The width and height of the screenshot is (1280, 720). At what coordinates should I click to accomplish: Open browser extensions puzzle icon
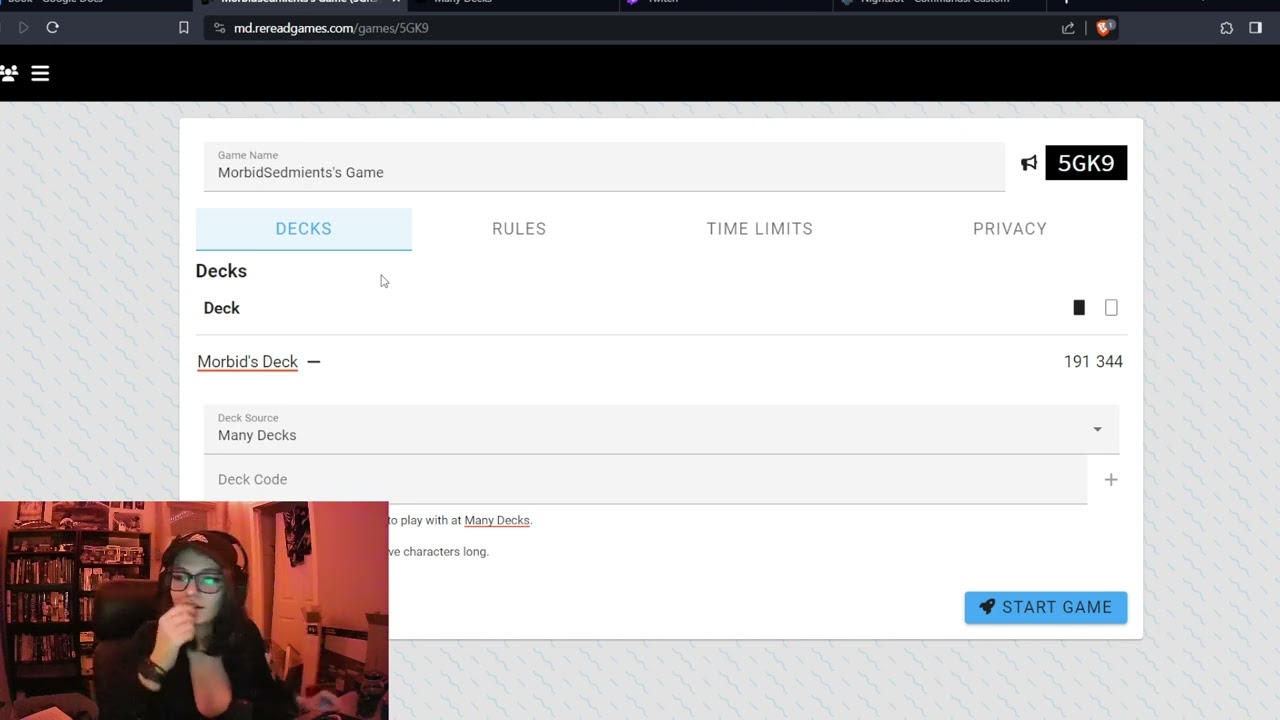(1227, 28)
